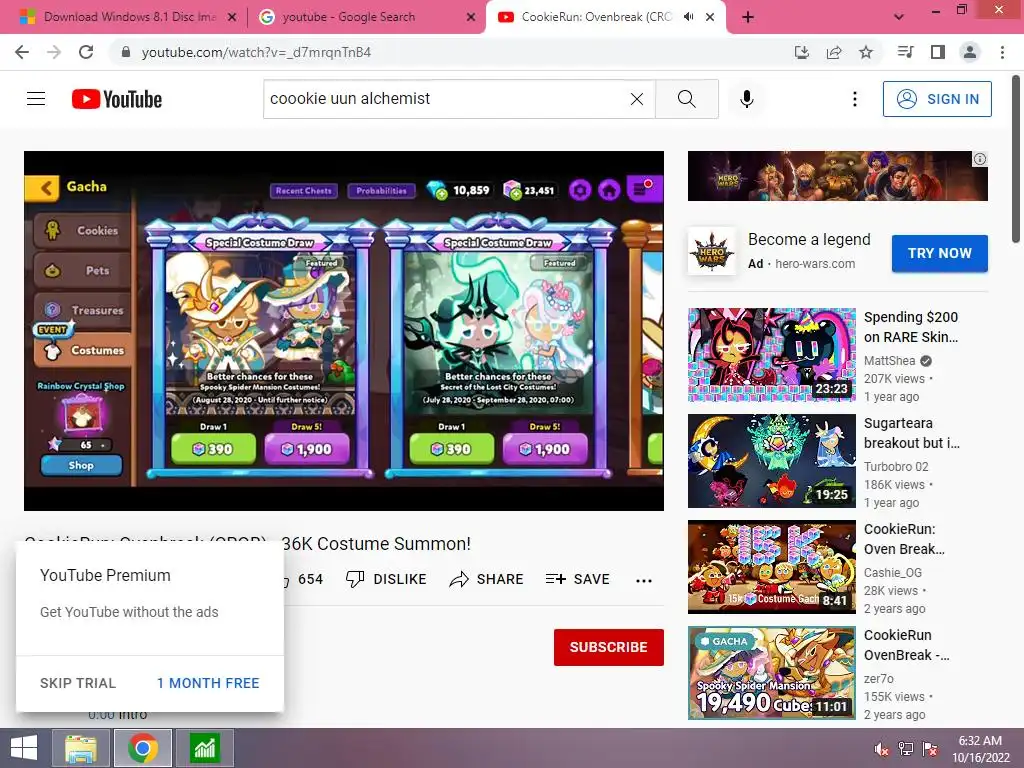1024x768 pixels.
Task: Open the Windows Start button
Action: (24, 748)
